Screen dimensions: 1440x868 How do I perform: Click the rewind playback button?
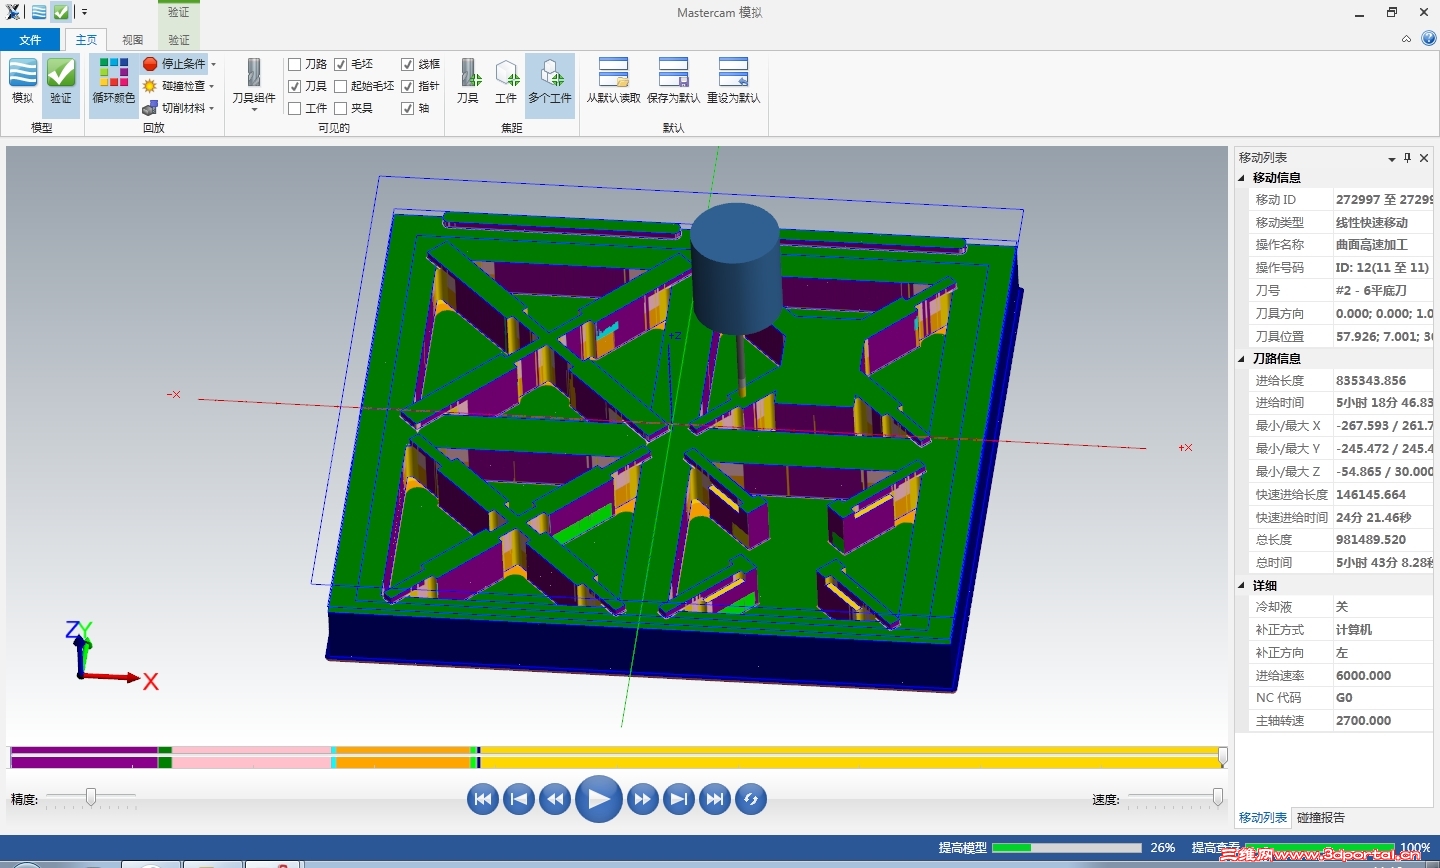(555, 799)
